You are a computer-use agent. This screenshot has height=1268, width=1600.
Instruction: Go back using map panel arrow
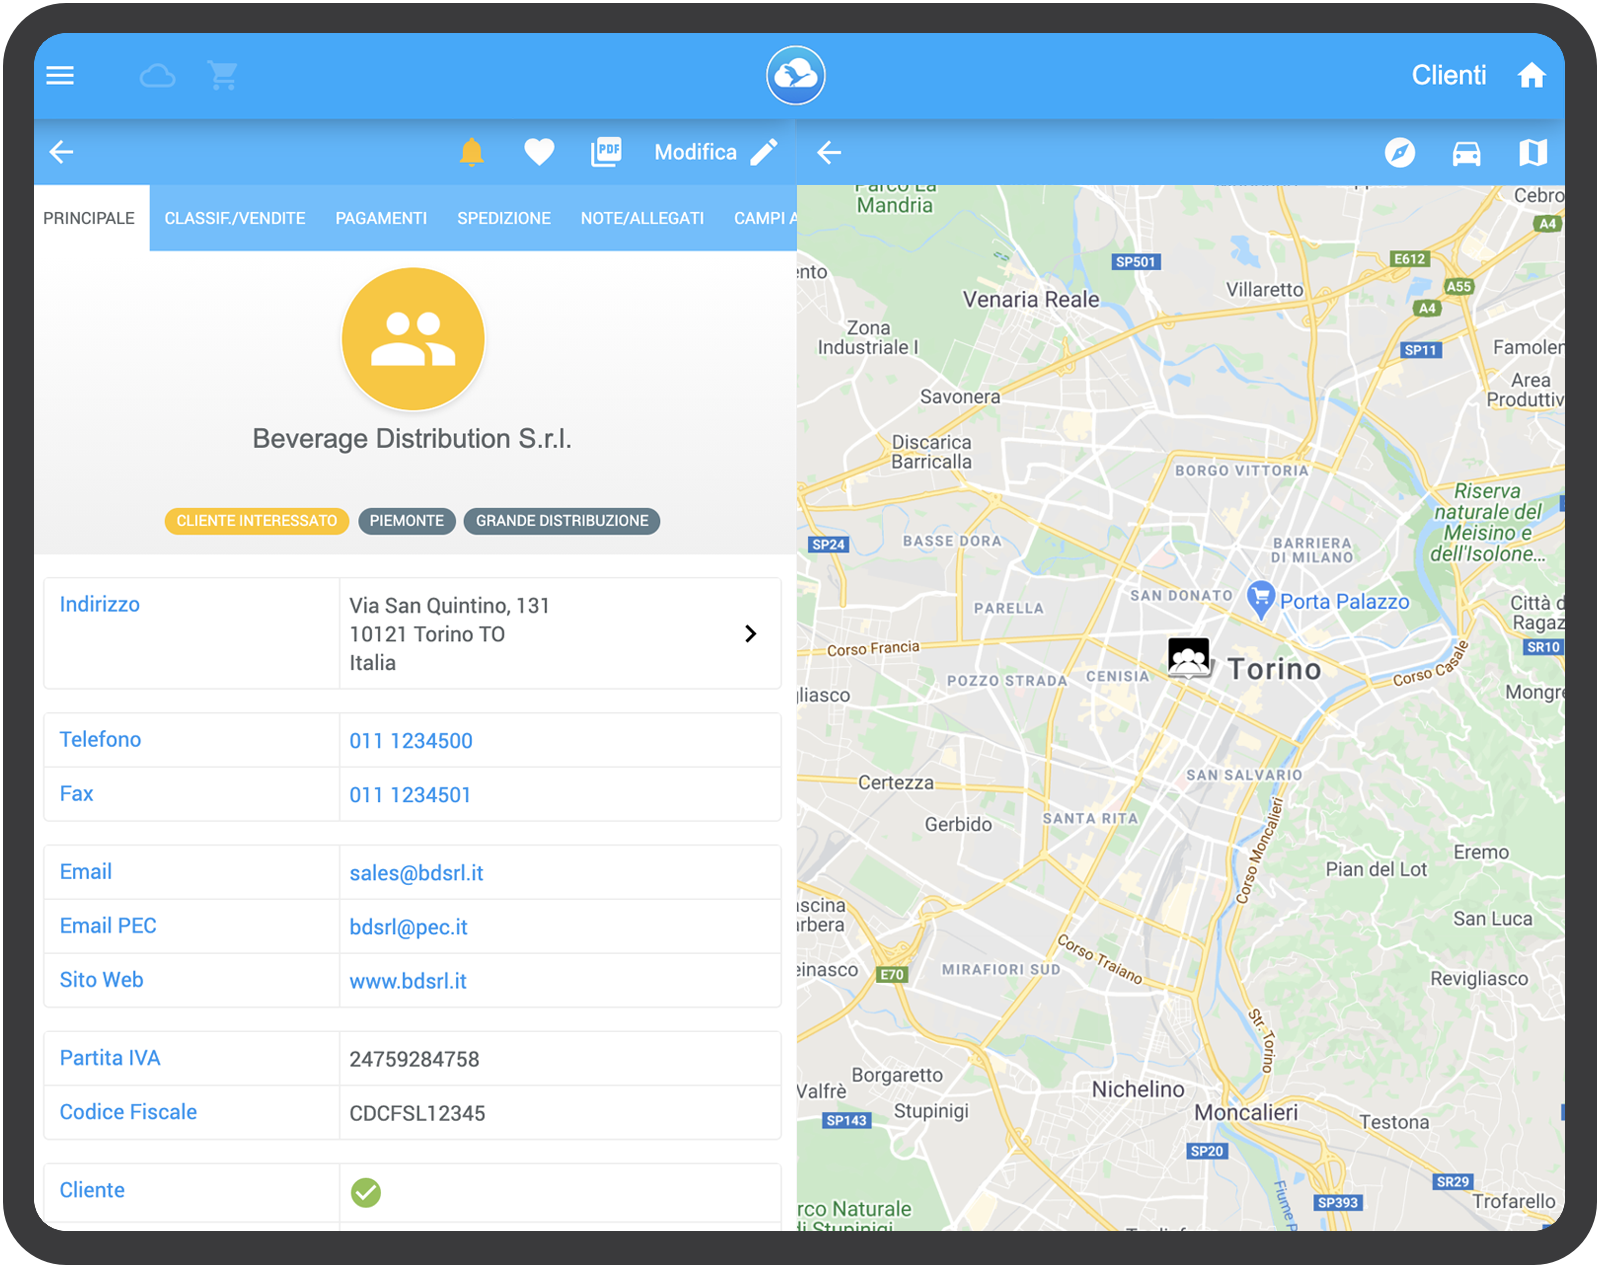pos(829,152)
